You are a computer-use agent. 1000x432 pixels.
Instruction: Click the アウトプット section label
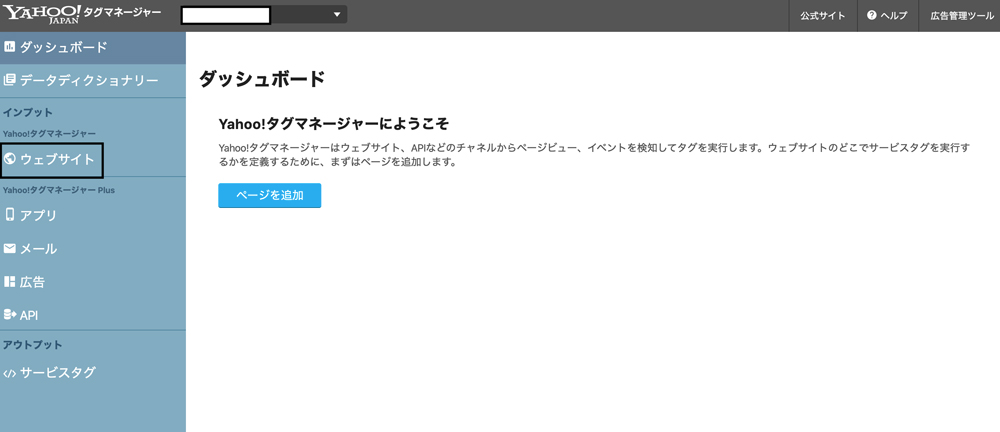pyautogui.click(x=33, y=345)
